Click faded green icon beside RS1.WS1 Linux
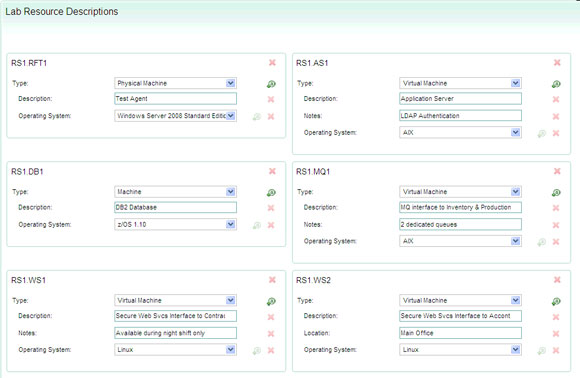Image resolution: width=580 pixels, height=378 pixels. [x=257, y=350]
